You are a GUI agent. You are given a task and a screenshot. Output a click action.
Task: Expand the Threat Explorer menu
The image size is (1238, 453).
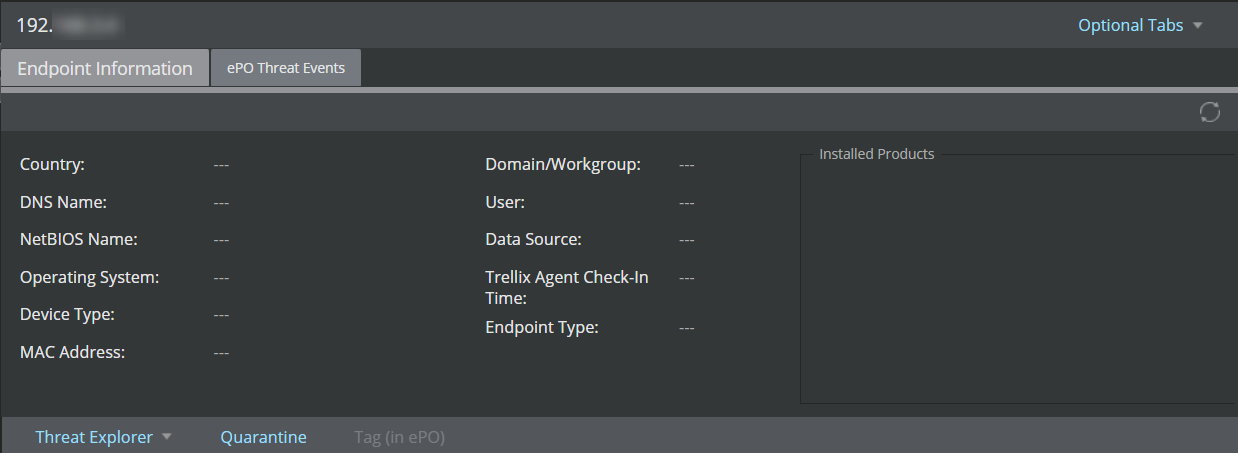(104, 437)
